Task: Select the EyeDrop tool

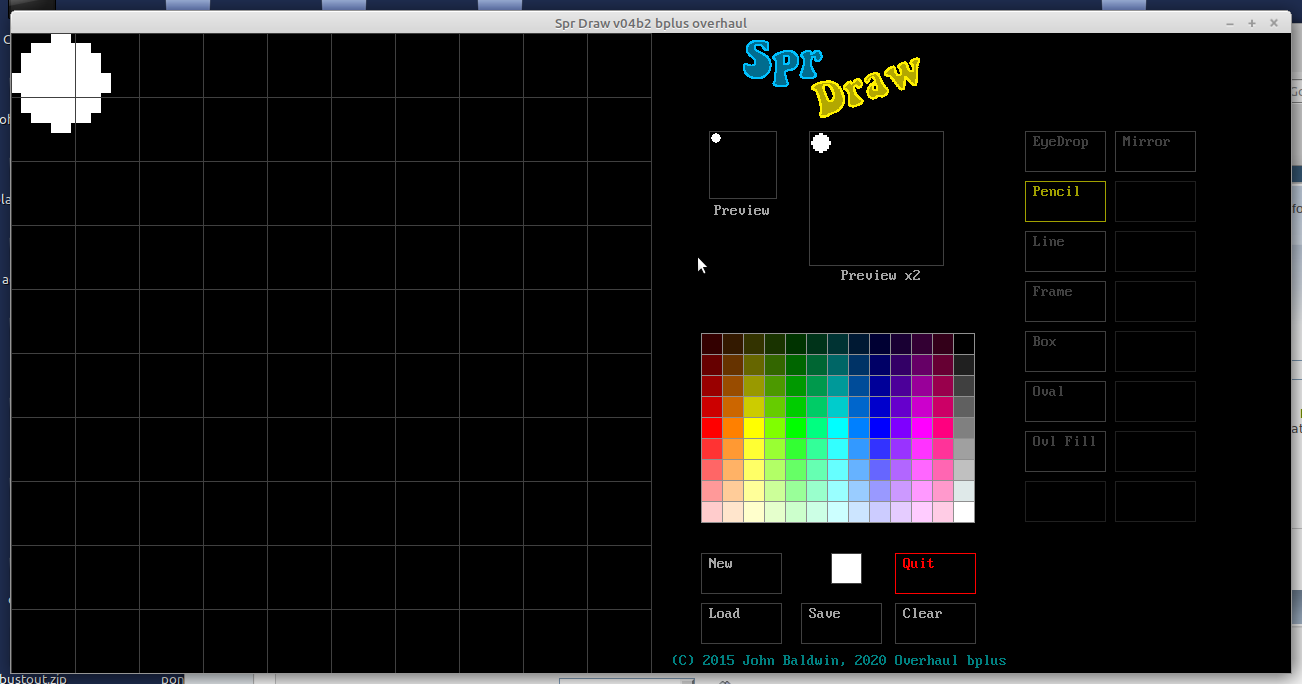Action: click(1065, 151)
